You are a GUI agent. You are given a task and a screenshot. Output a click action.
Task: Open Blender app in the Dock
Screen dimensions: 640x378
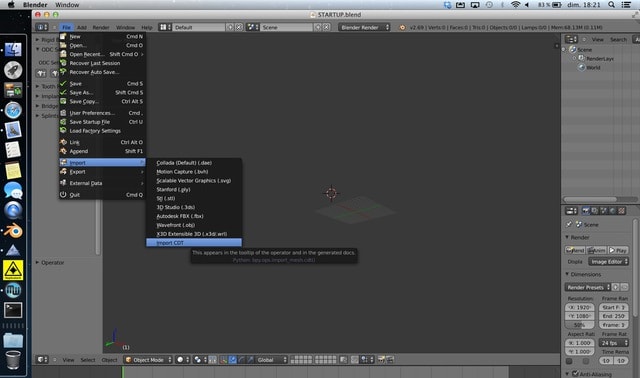tap(13, 231)
